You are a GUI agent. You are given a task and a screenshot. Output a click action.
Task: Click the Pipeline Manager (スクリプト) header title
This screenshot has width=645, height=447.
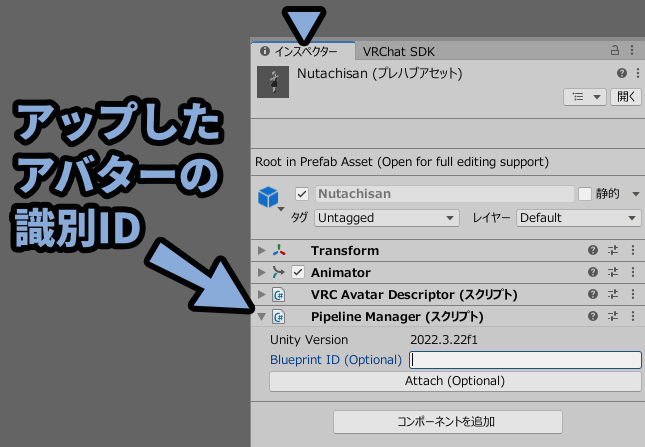pyautogui.click(x=397, y=317)
